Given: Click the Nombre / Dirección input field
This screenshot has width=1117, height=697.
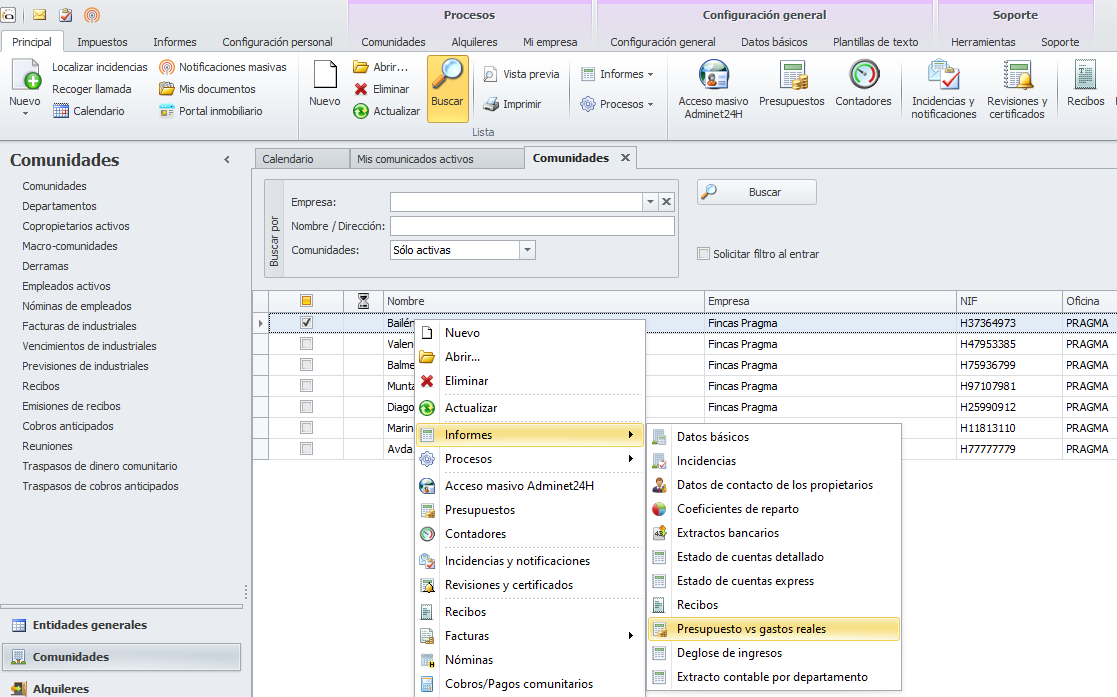Looking at the screenshot, I should (x=532, y=226).
